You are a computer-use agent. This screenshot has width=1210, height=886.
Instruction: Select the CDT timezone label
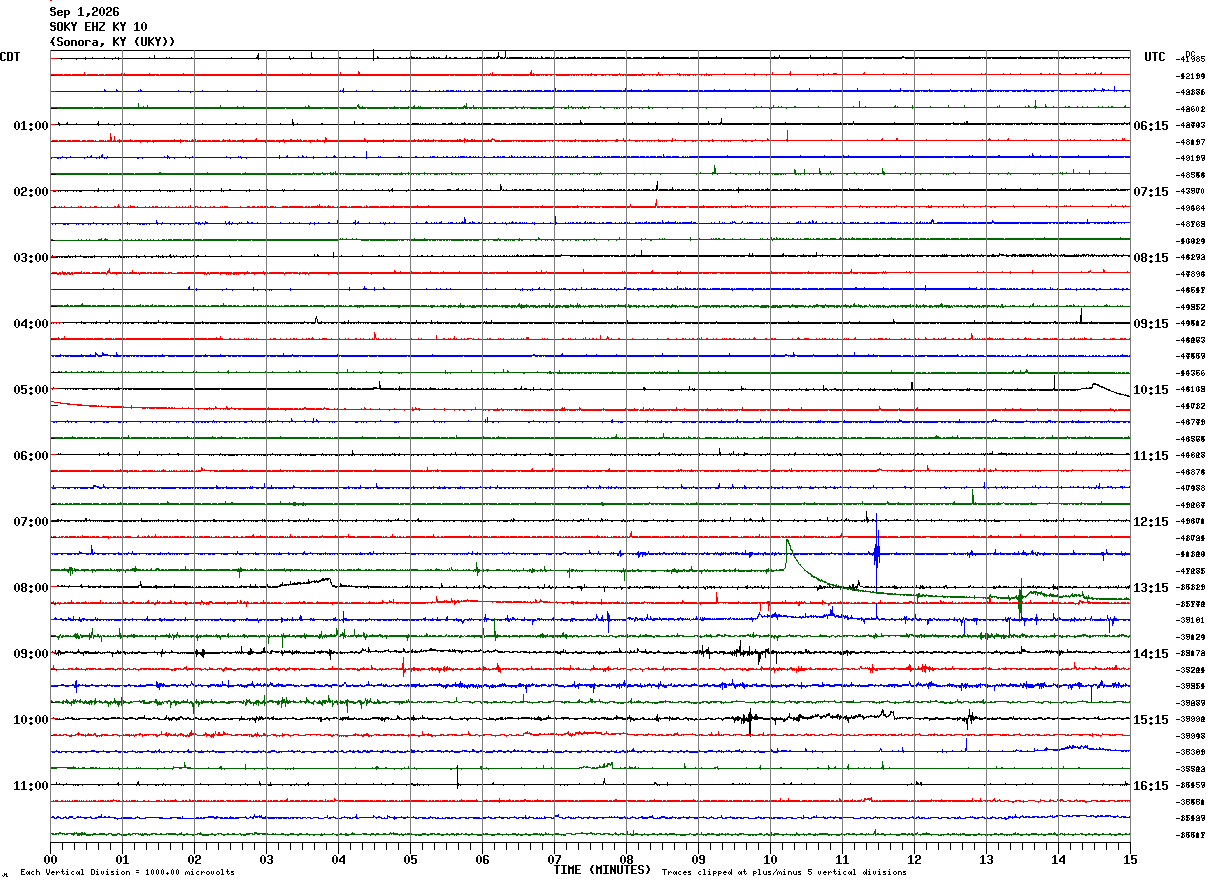coord(11,57)
